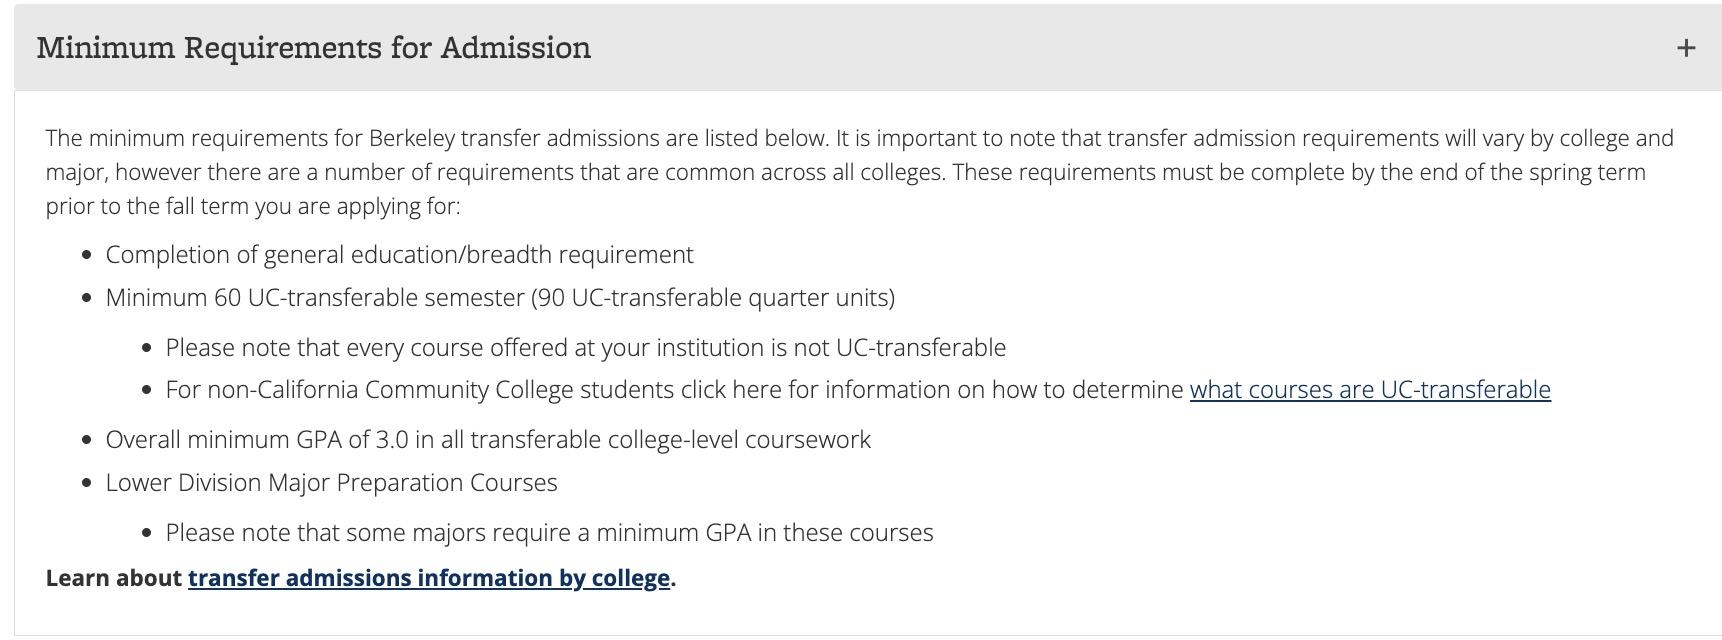Click the 'Learn about' bold text

pos(114,578)
